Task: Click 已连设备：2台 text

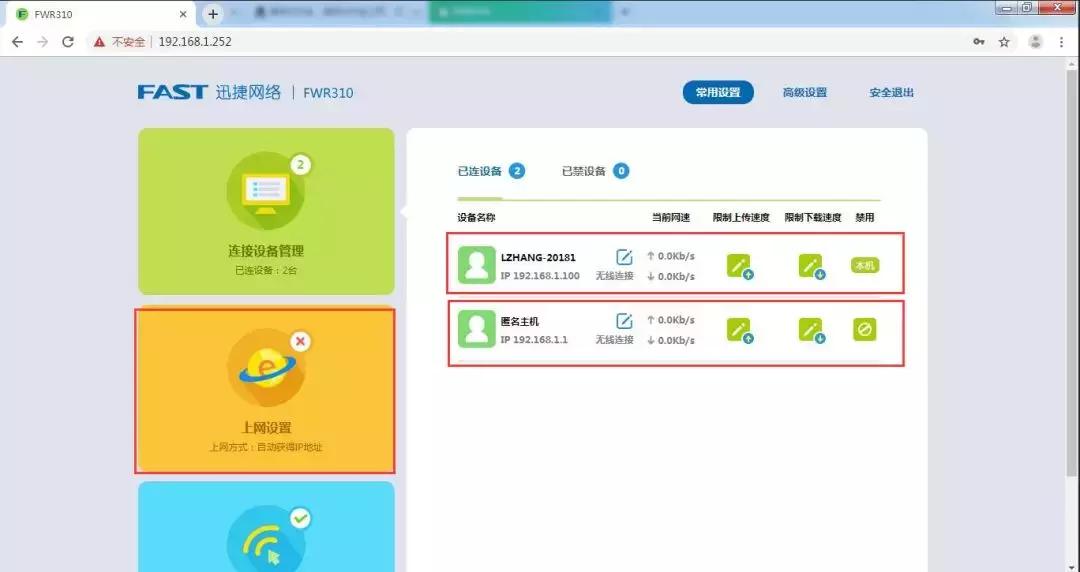Action: click(266, 271)
